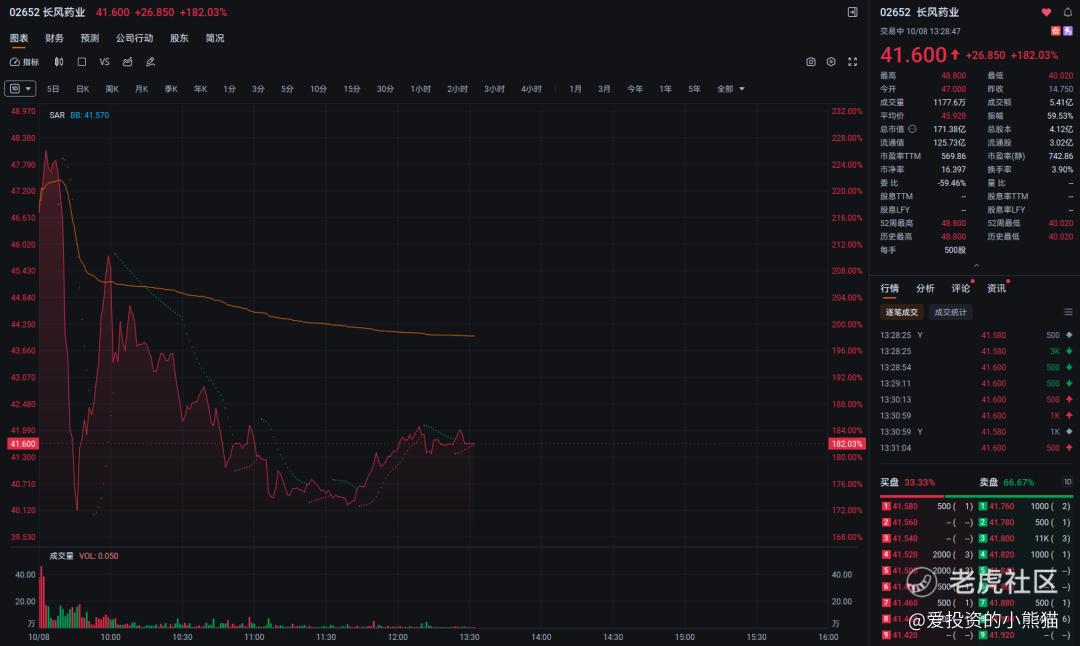
Task: Click the info circle next to 总市值
Action: pos(912,129)
